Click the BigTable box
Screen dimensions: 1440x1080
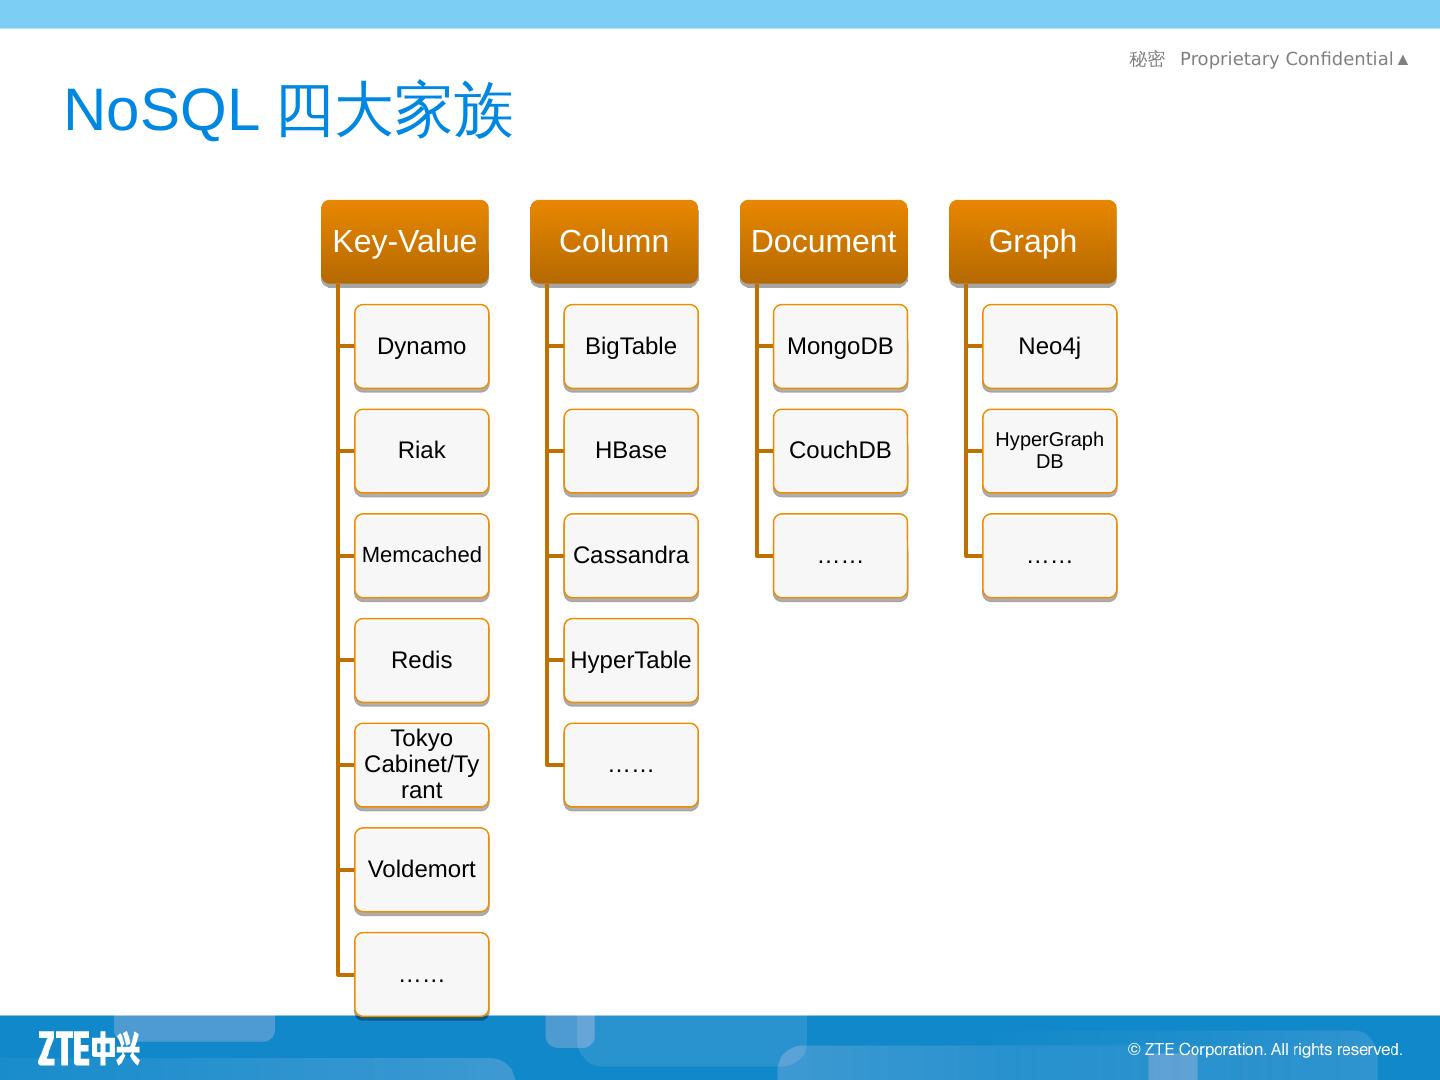[631, 347]
